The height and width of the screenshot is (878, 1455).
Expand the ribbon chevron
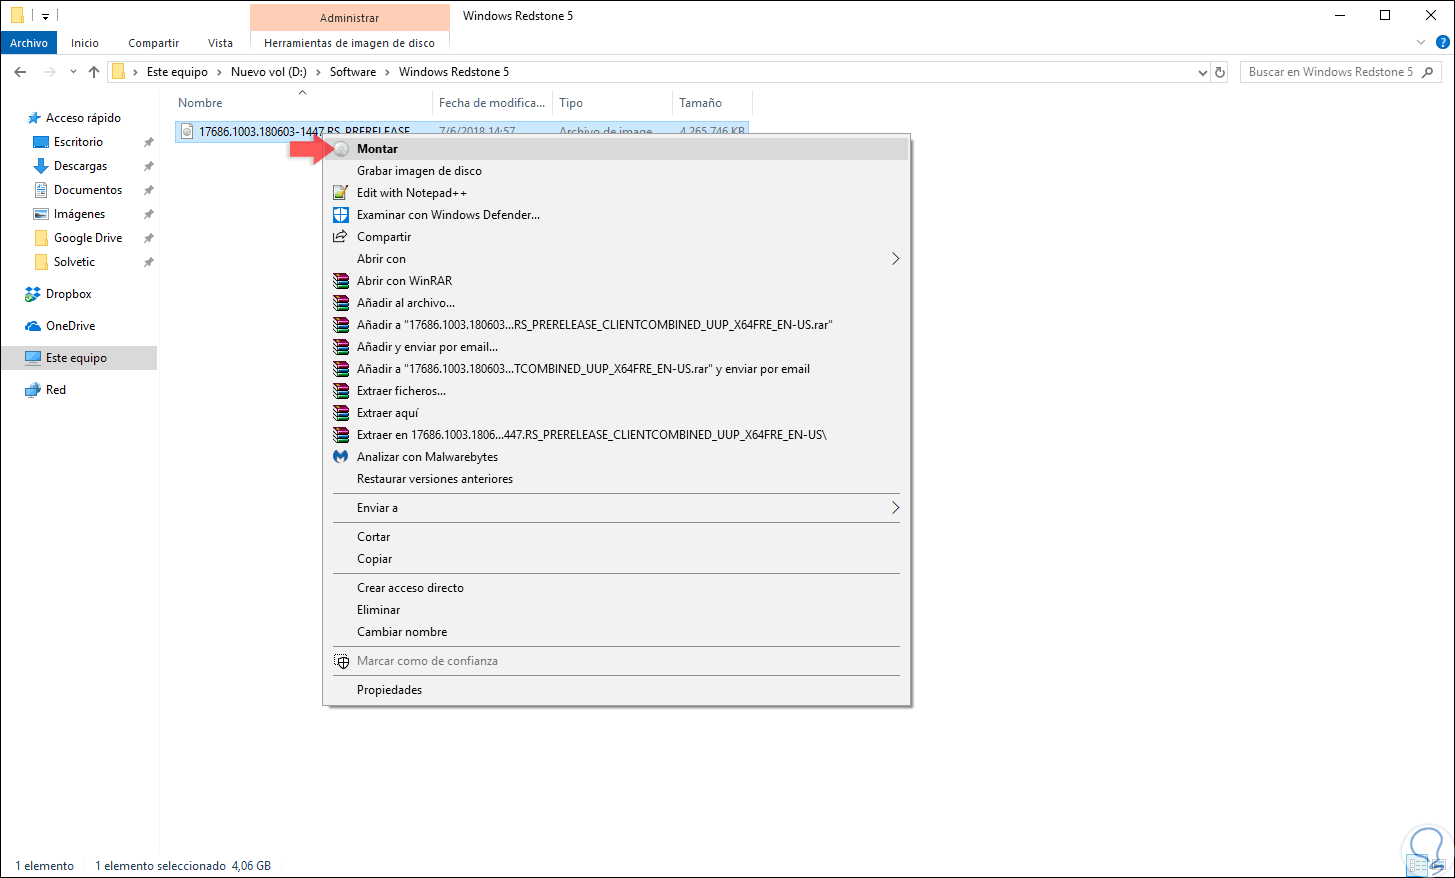[x=1421, y=43]
